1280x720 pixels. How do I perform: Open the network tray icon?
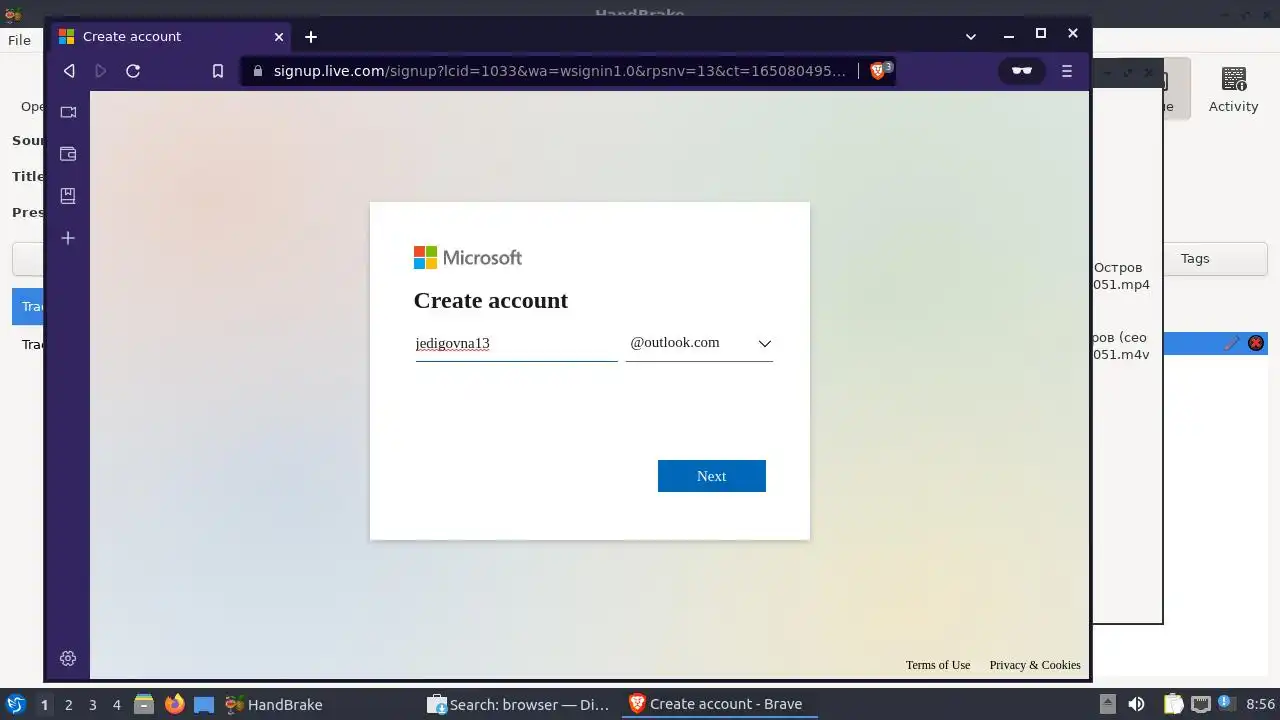click(1200, 704)
